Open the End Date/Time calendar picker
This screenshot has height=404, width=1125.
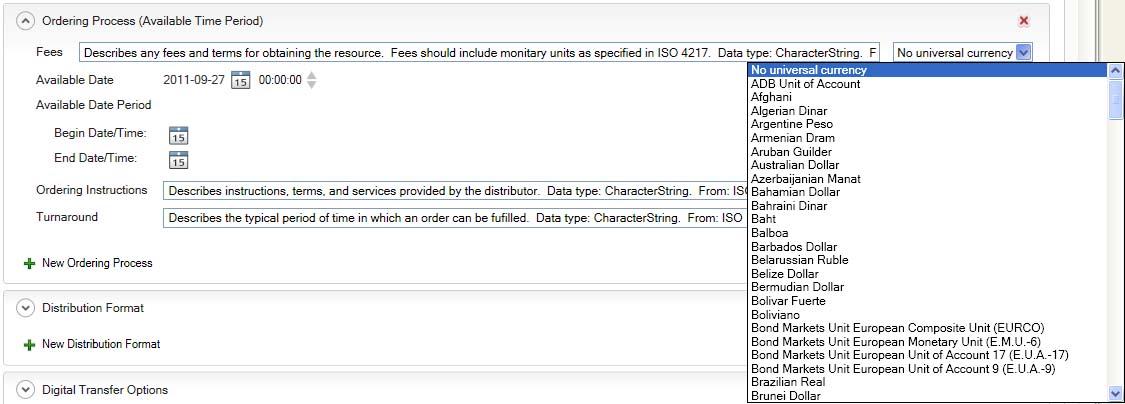[178, 159]
